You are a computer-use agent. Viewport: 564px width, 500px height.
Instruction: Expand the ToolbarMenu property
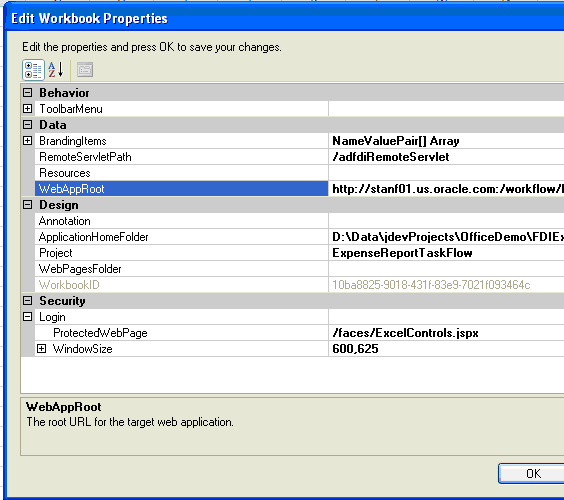click(x=27, y=109)
